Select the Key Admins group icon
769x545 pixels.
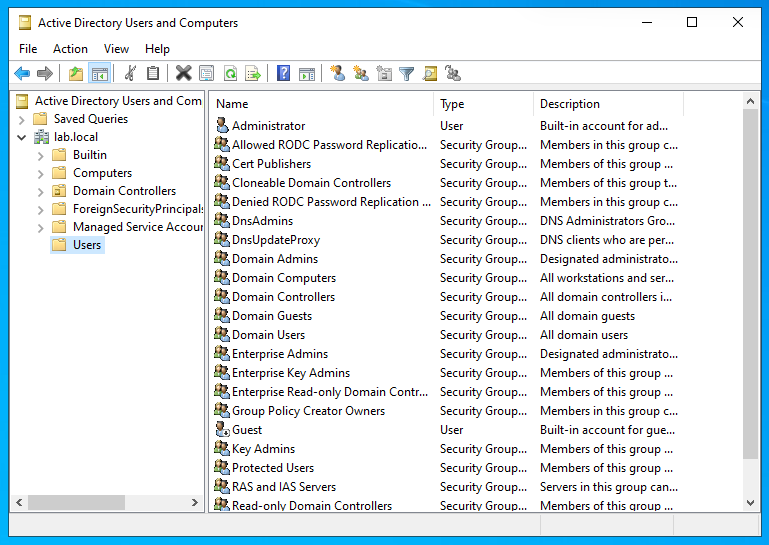click(x=222, y=448)
